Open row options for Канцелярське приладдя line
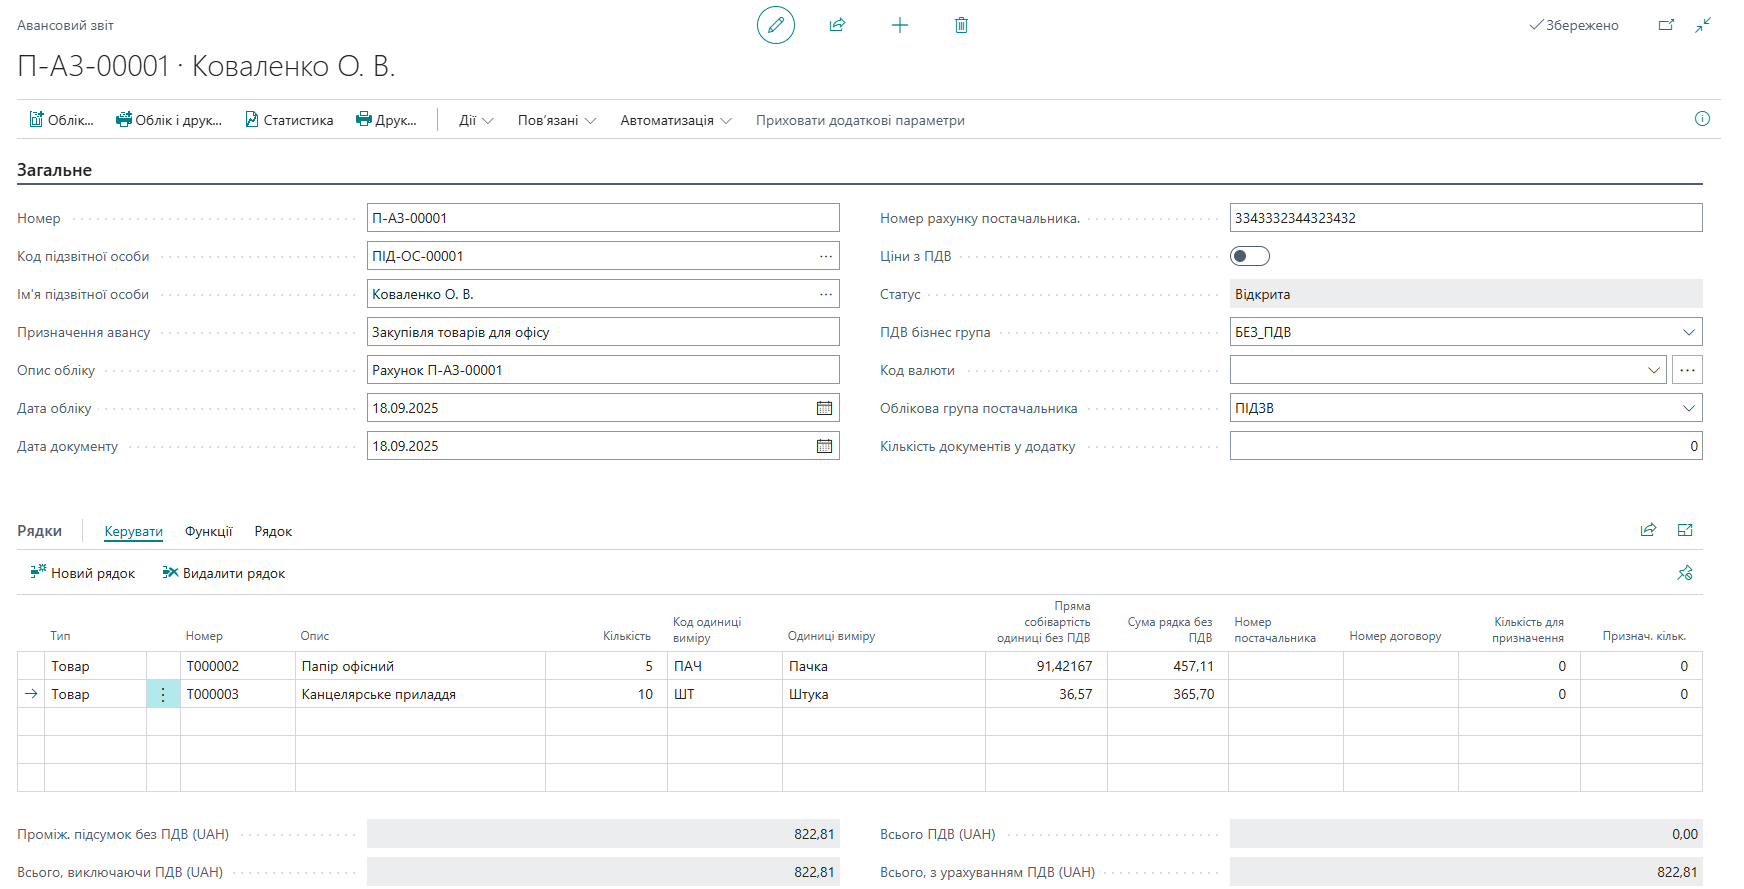The height and width of the screenshot is (889, 1744). pyautogui.click(x=163, y=694)
